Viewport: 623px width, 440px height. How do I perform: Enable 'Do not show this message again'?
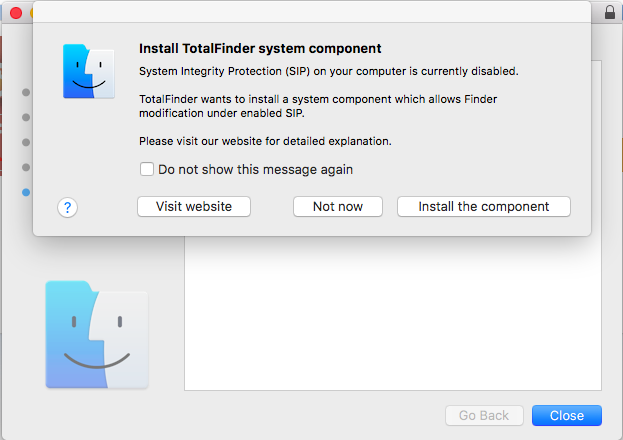(147, 169)
